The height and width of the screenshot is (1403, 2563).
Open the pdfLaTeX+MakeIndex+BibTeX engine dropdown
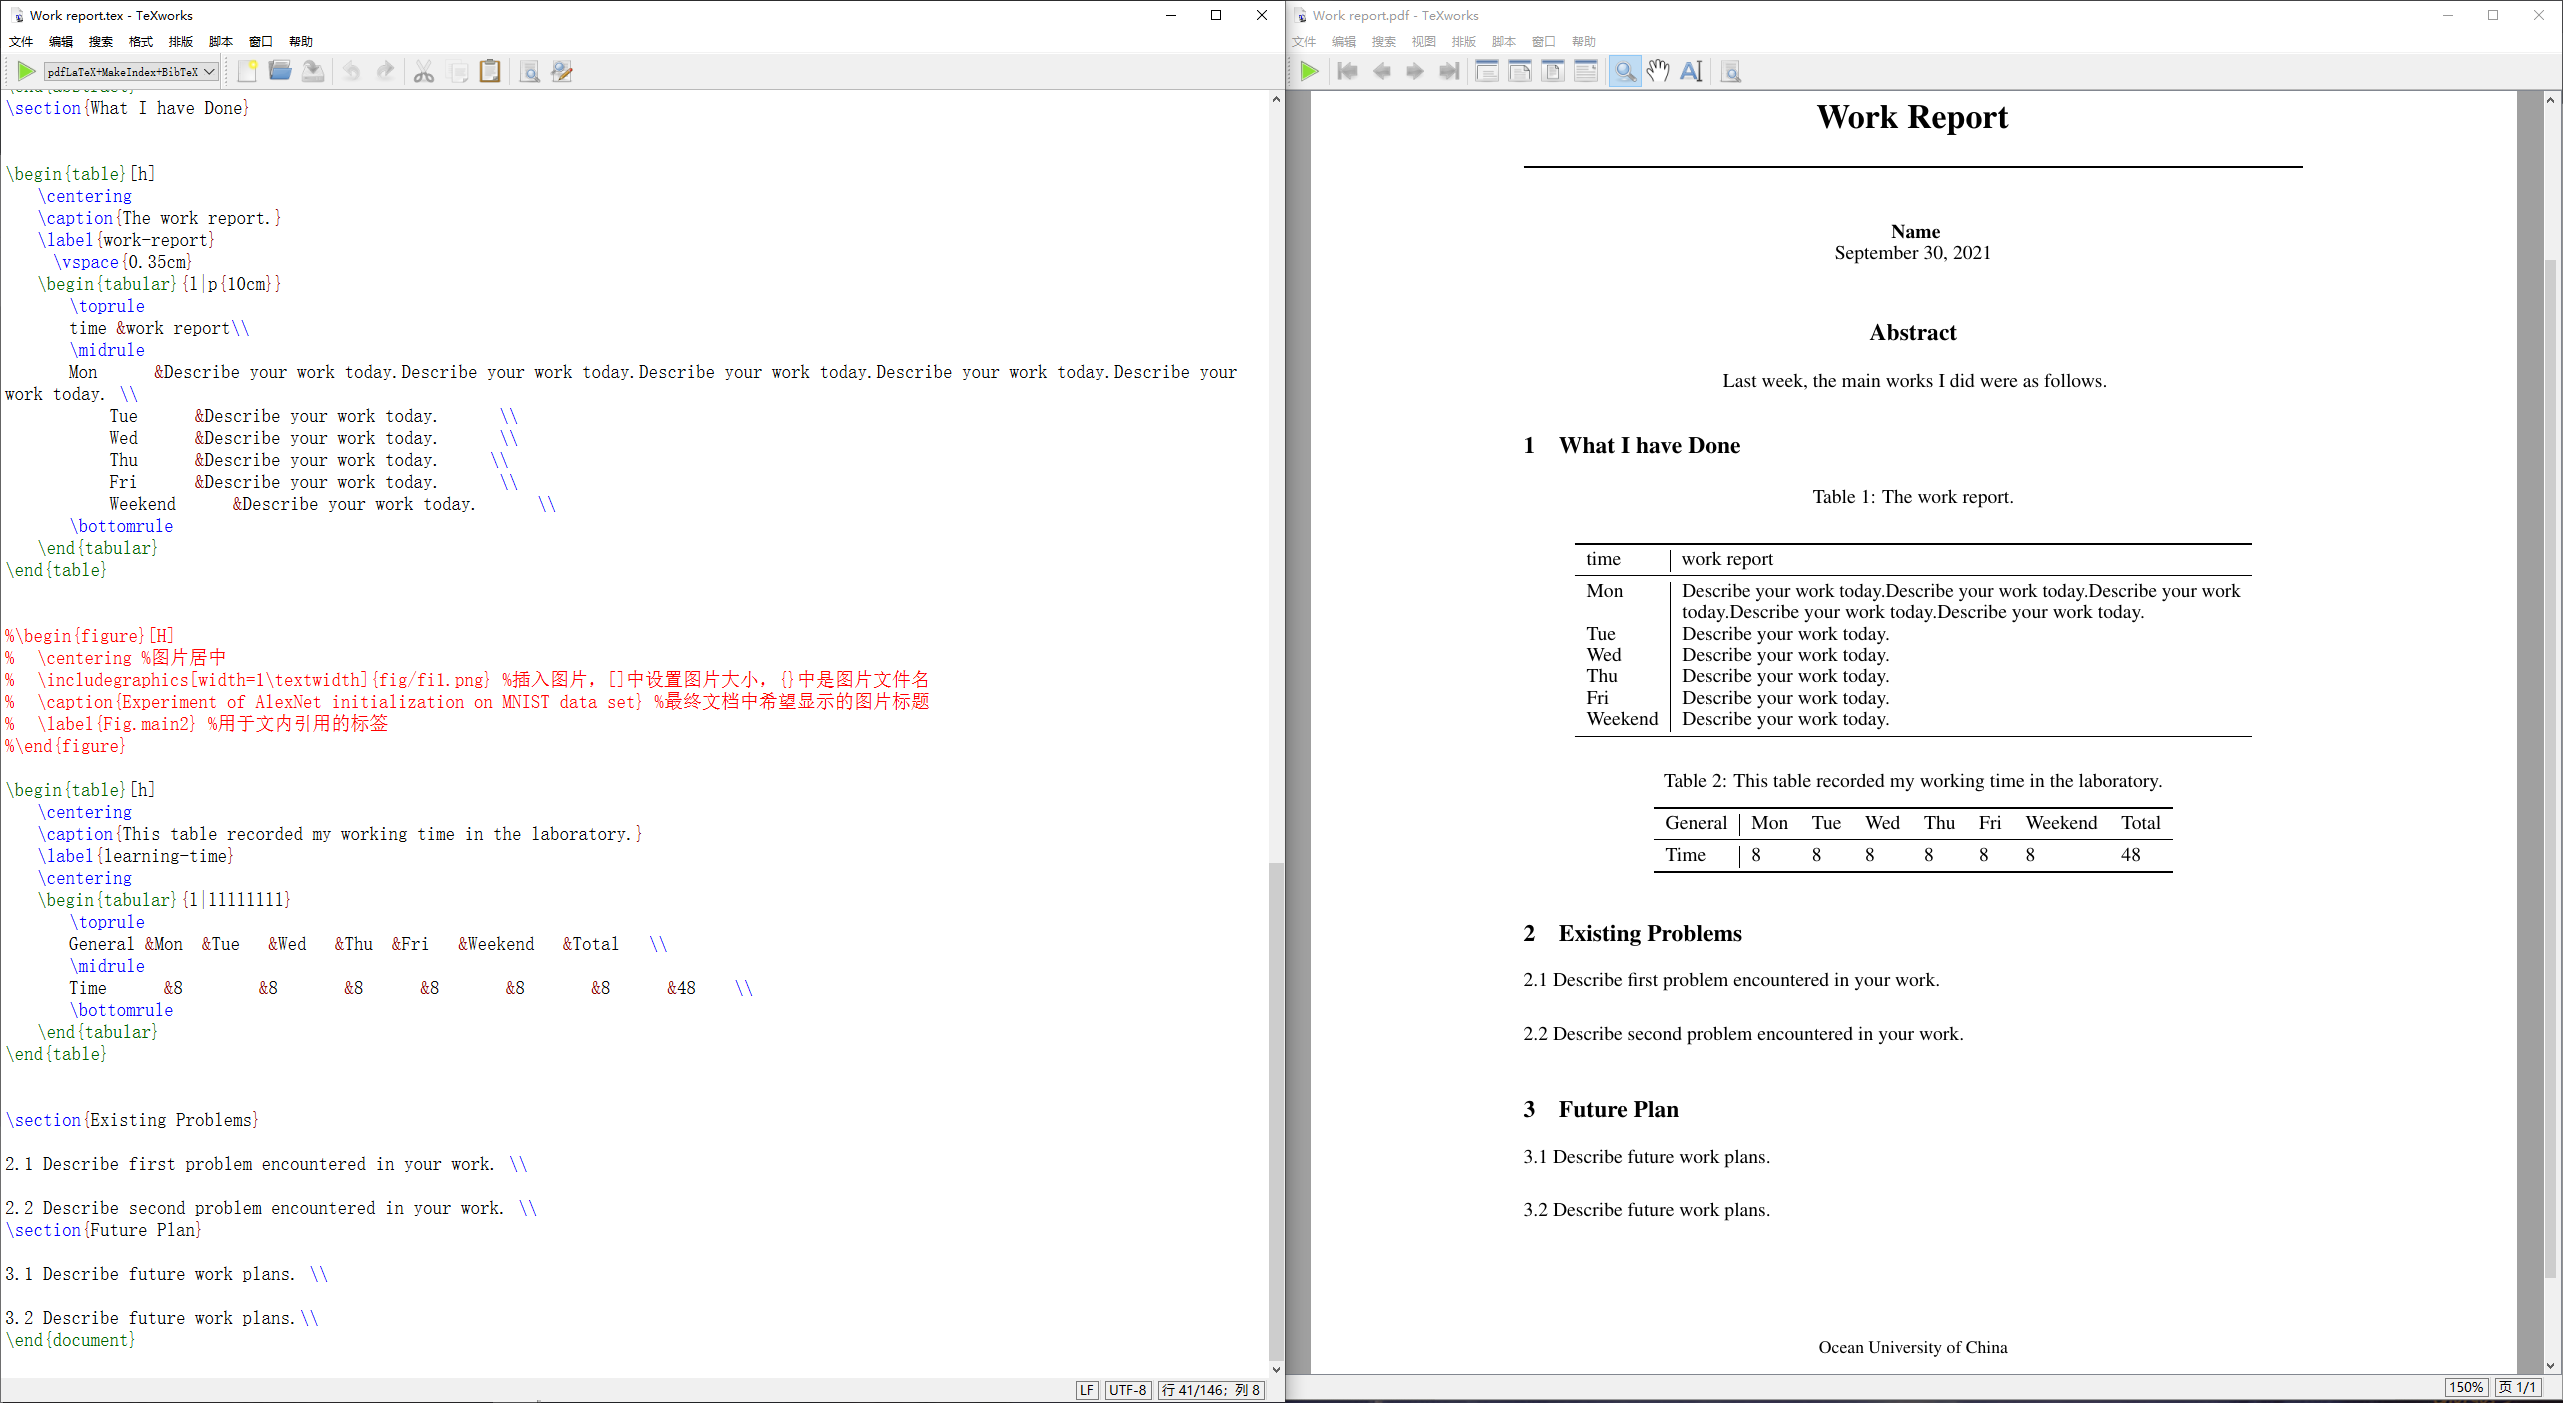tap(131, 72)
